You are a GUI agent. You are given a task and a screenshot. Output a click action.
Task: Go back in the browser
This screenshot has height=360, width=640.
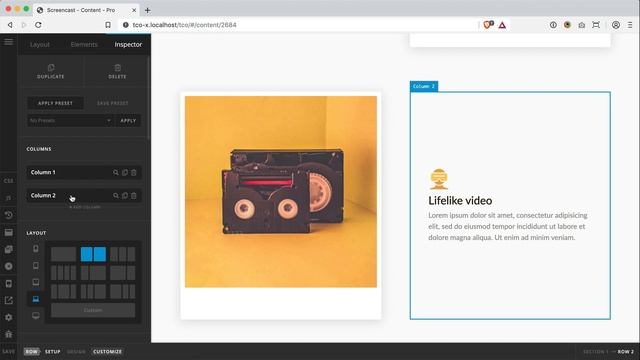tap(10, 25)
